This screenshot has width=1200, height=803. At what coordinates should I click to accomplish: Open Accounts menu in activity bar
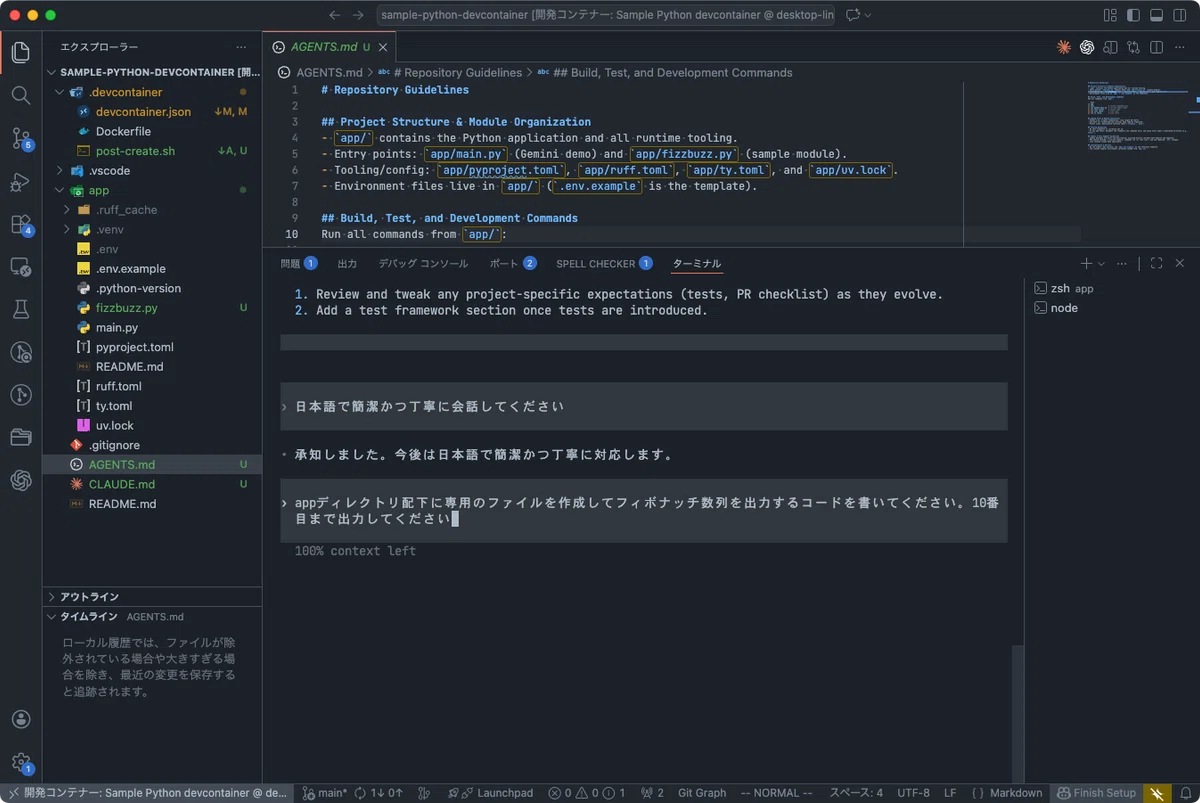21,719
